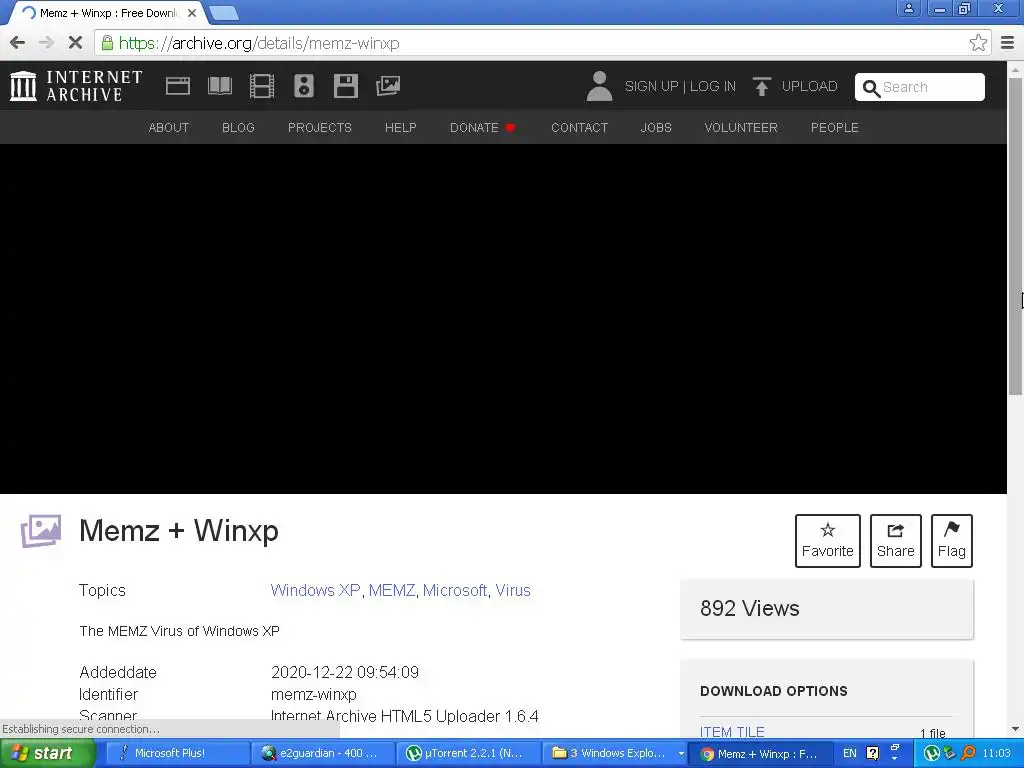Open the BLOG menu link
Image resolution: width=1024 pixels, height=768 pixels.
pos(238,127)
